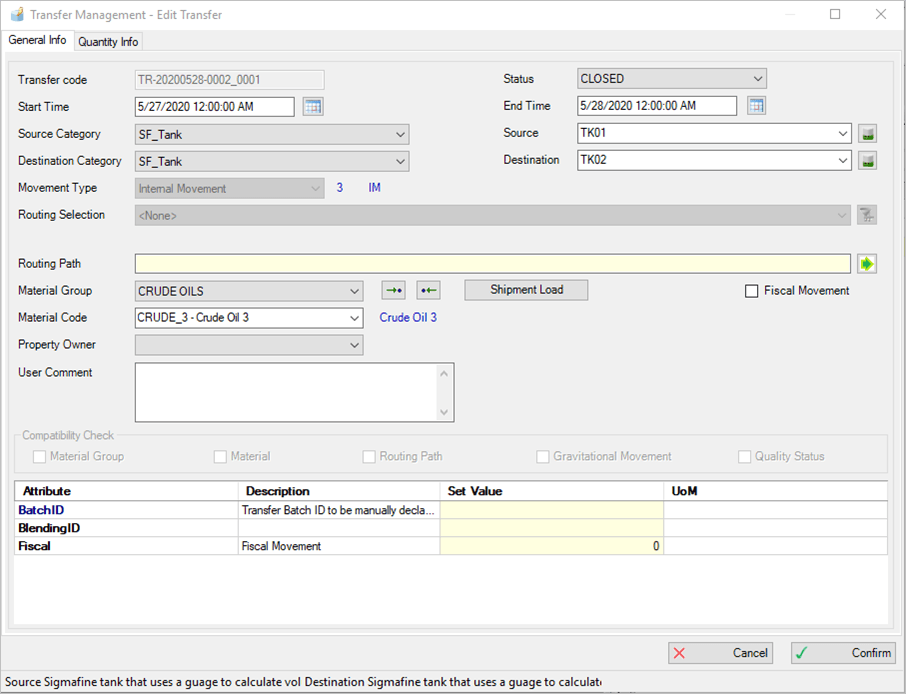Viewport: 906px width, 694px height.
Task: Select the General Info tab
Action: (x=37, y=40)
